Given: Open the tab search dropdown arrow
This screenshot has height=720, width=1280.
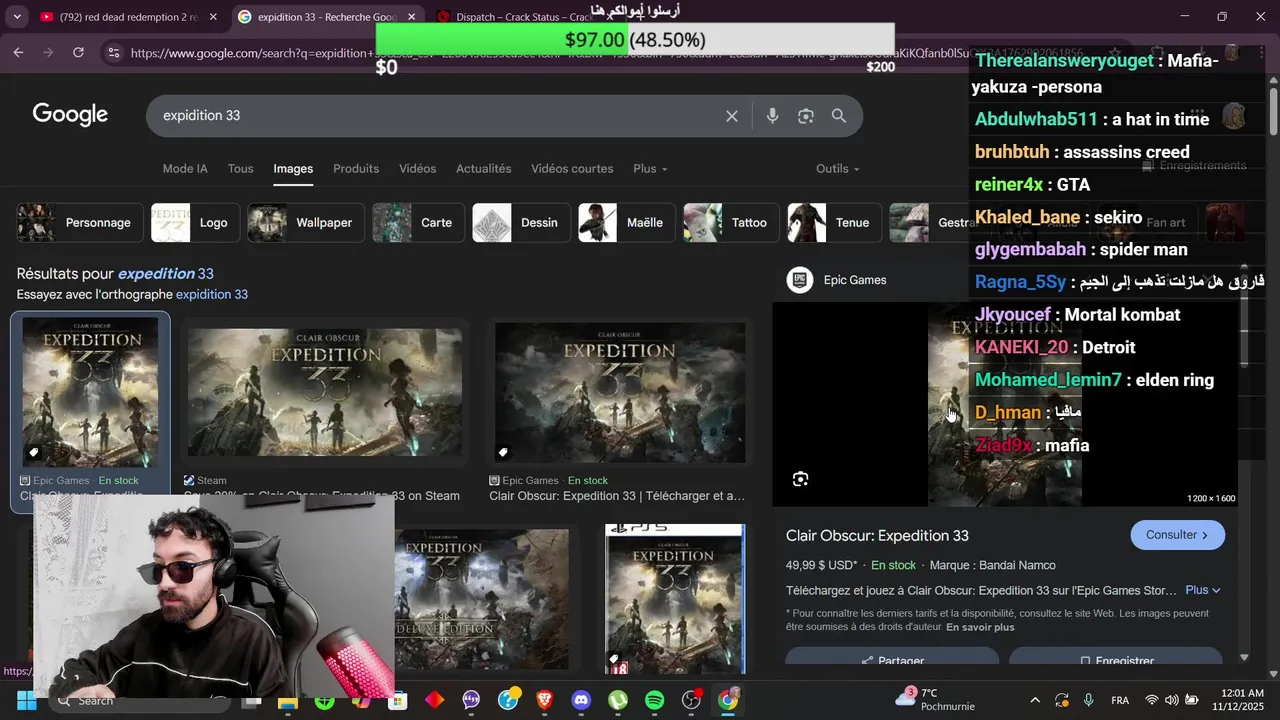Looking at the screenshot, I should 16,17.
